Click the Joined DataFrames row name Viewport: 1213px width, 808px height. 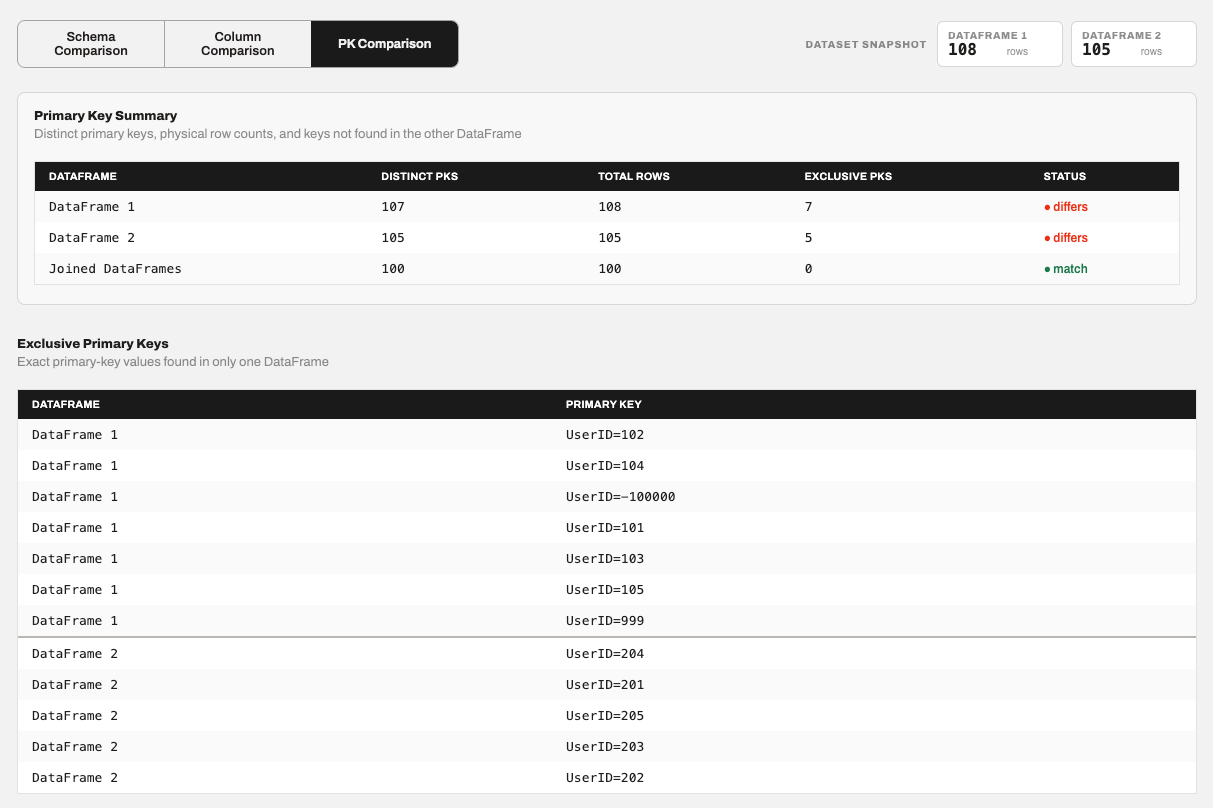coord(115,269)
